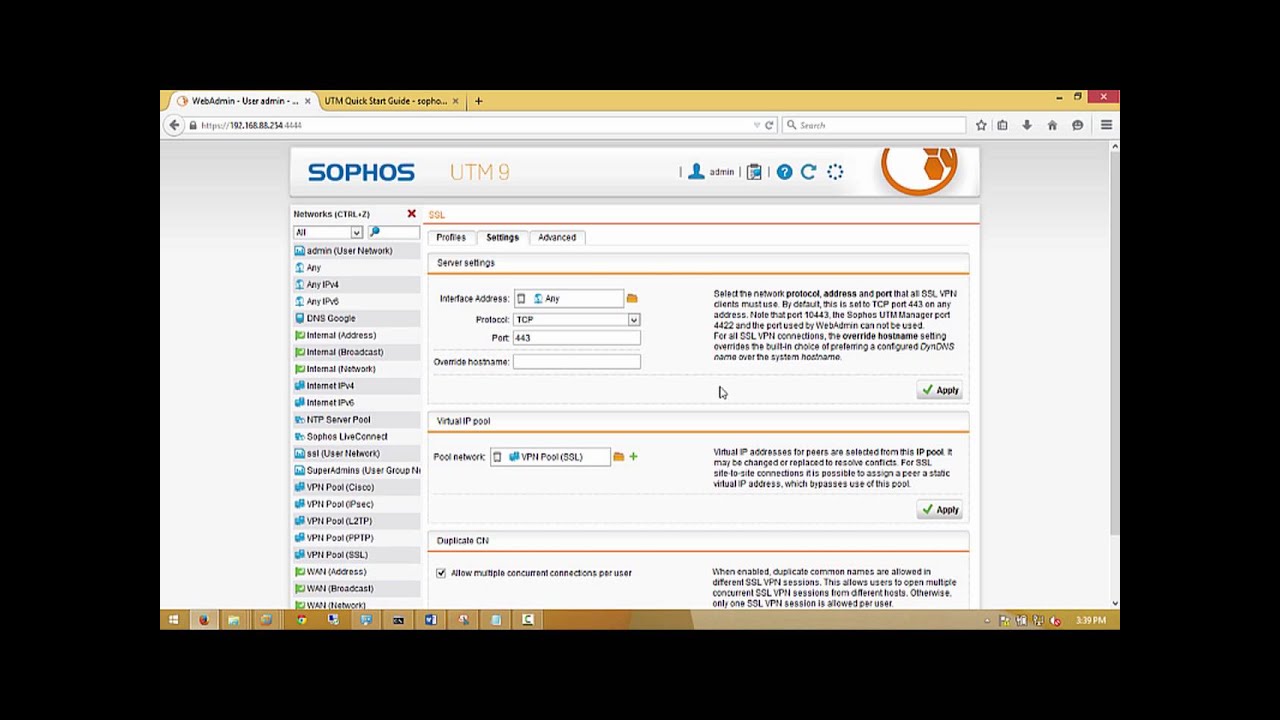Viewport: 1280px width, 720px height.
Task: Close the Networks object list panel
Action: tap(411, 214)
